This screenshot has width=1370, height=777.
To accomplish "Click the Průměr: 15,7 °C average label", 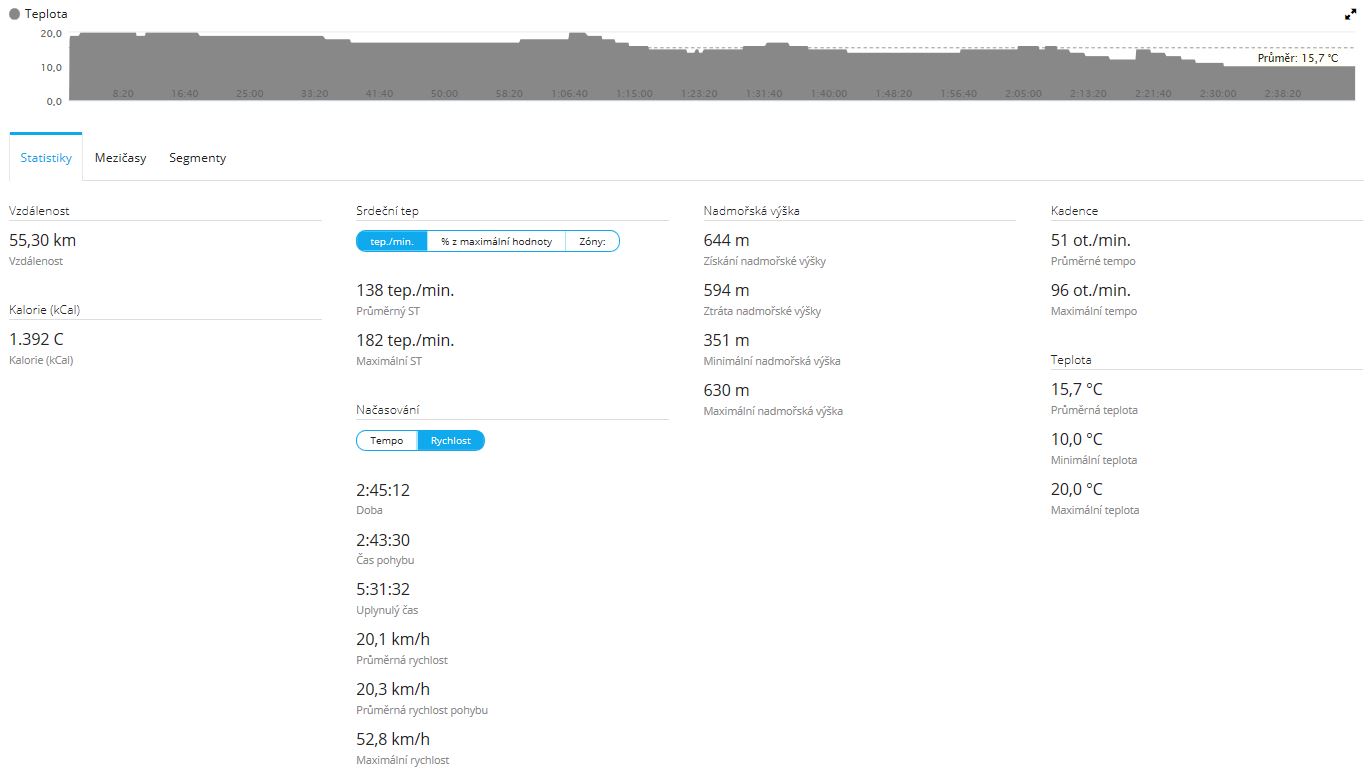I will tap(1297, 59).
